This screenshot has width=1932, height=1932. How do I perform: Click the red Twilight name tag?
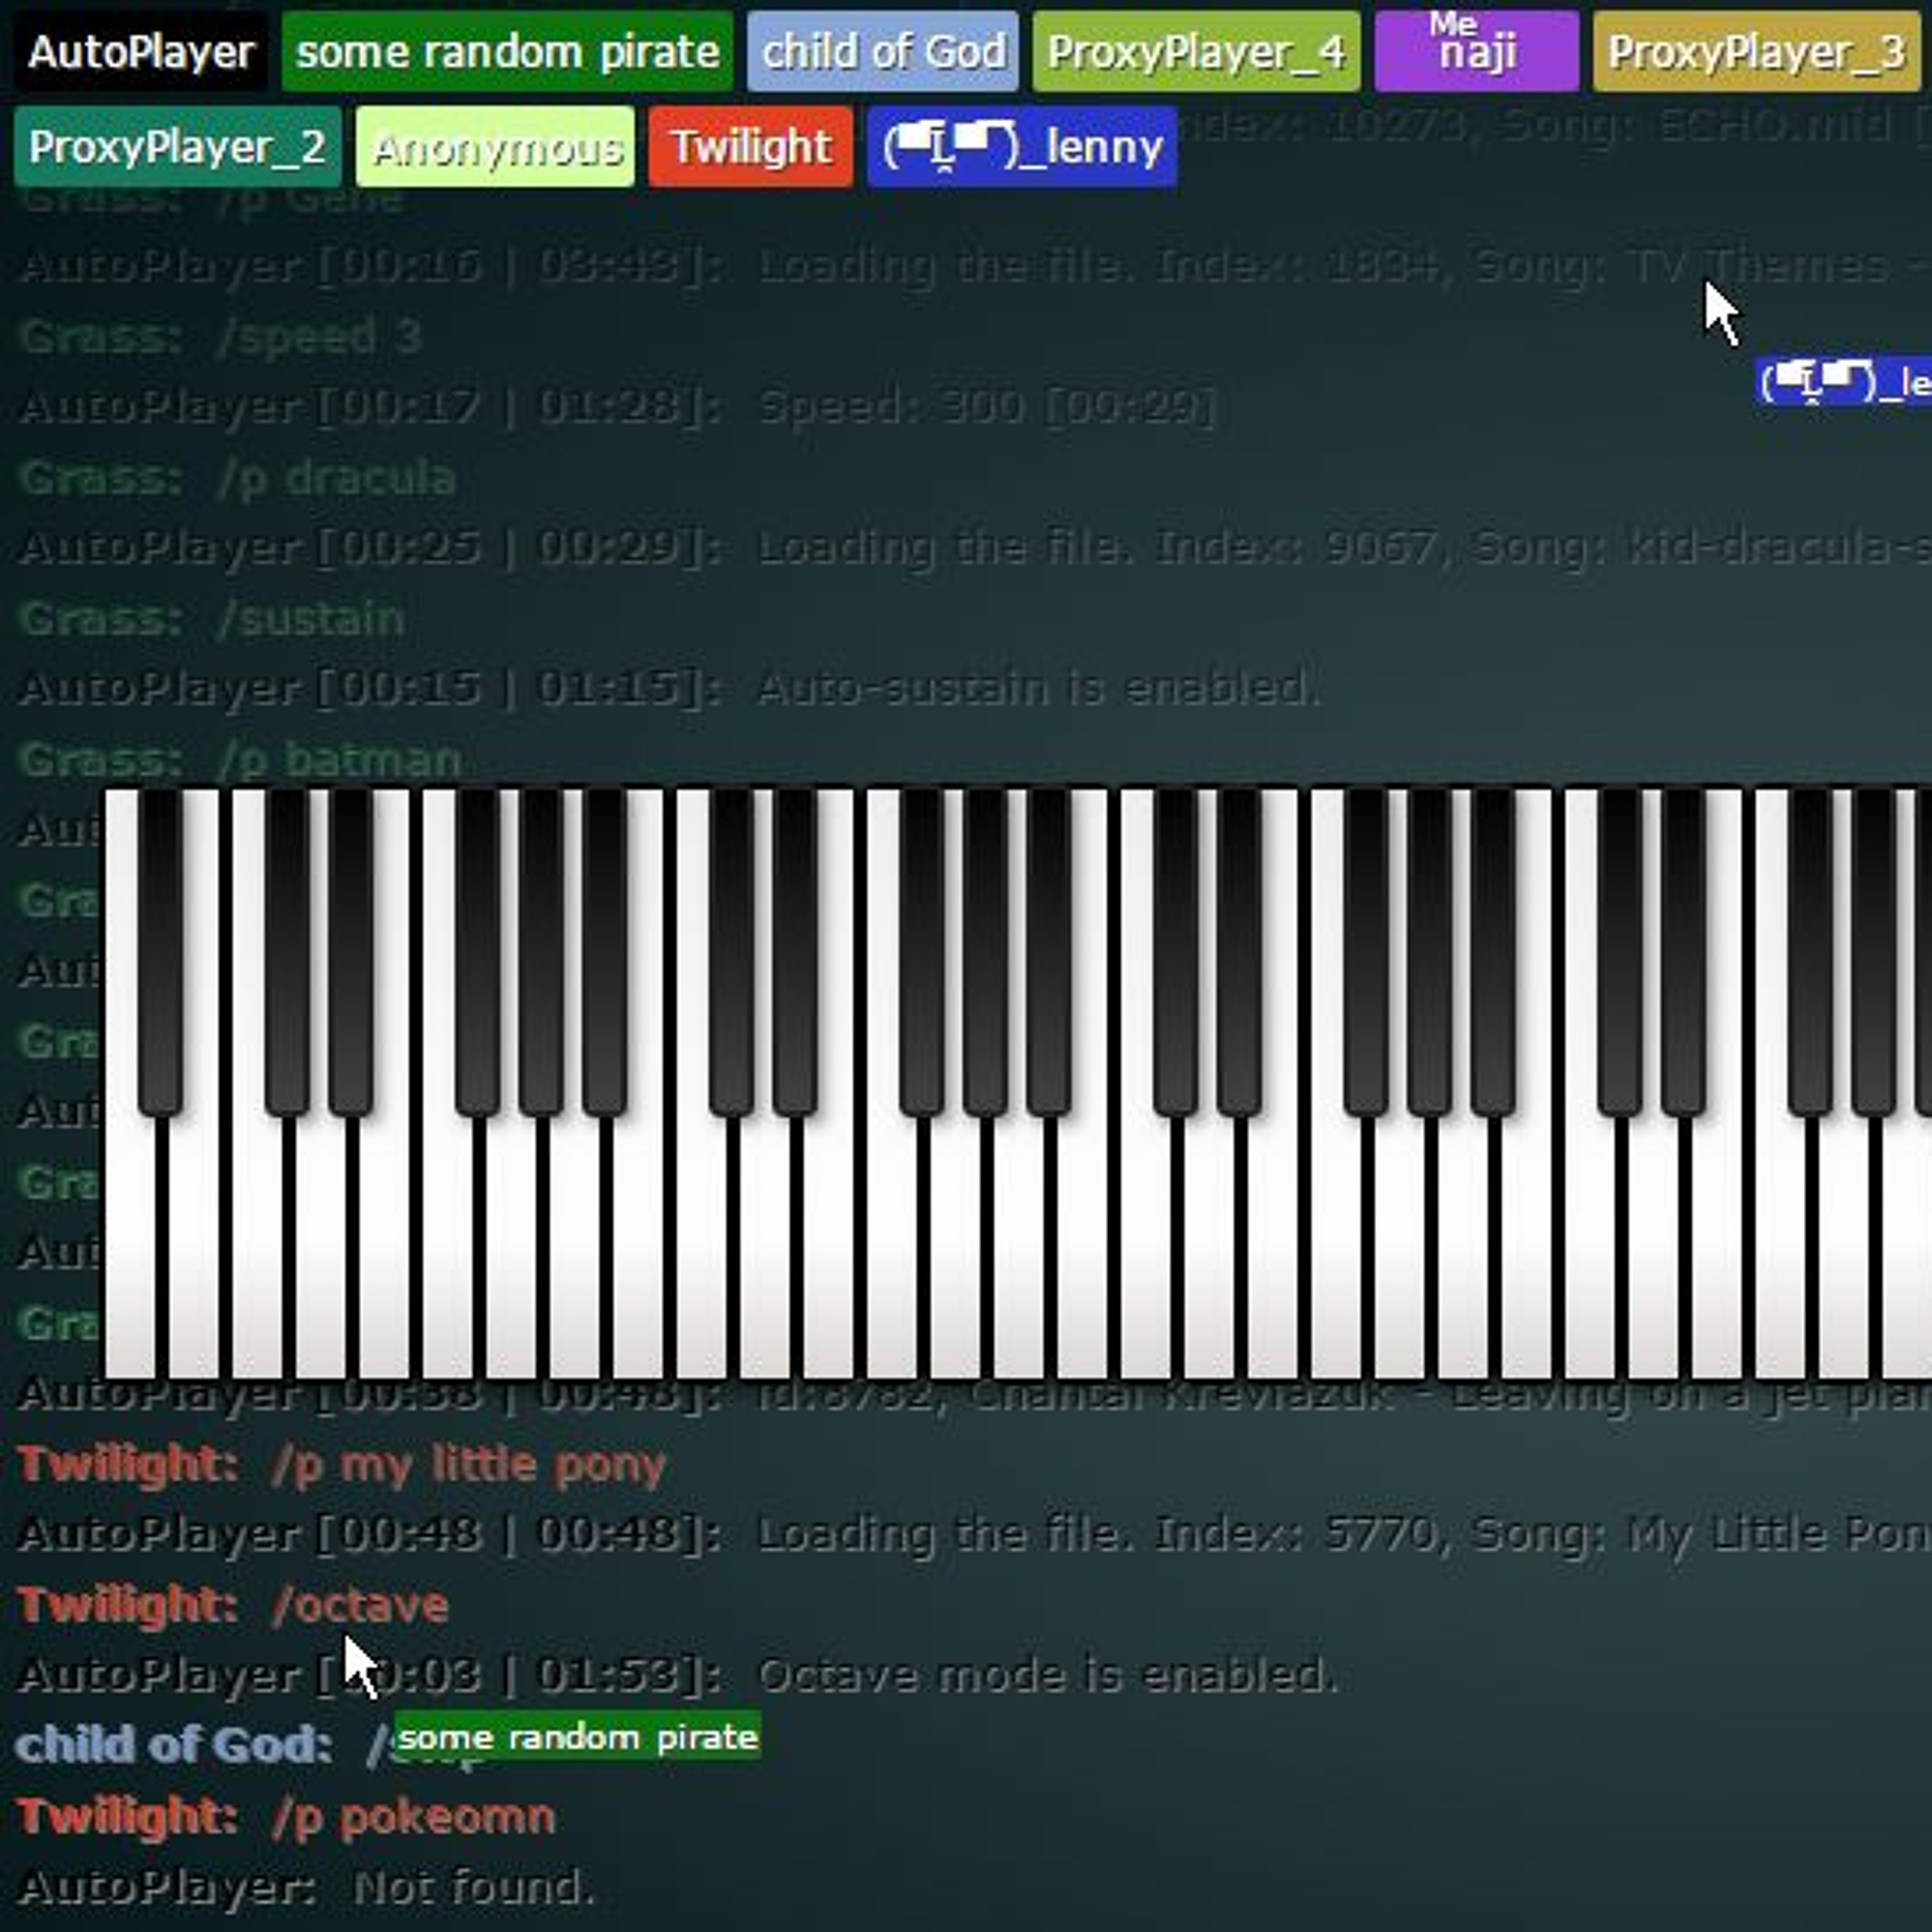coord(750,147)
